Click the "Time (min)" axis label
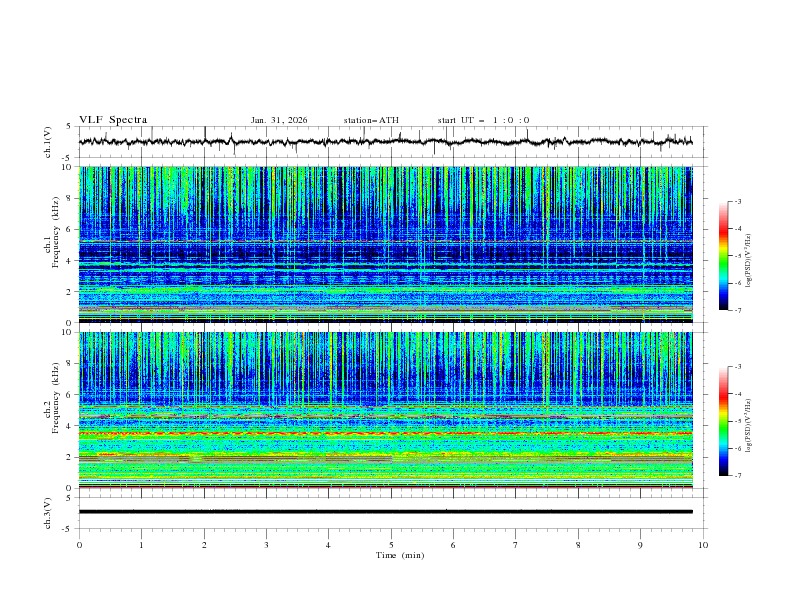 [400, 555]
